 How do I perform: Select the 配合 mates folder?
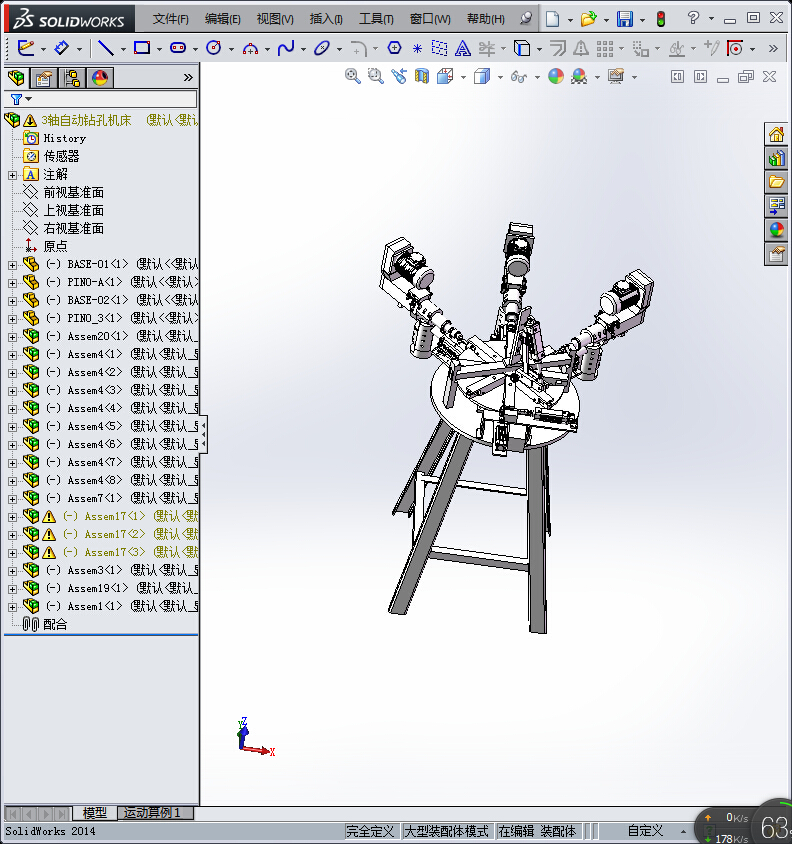(55, 624)
